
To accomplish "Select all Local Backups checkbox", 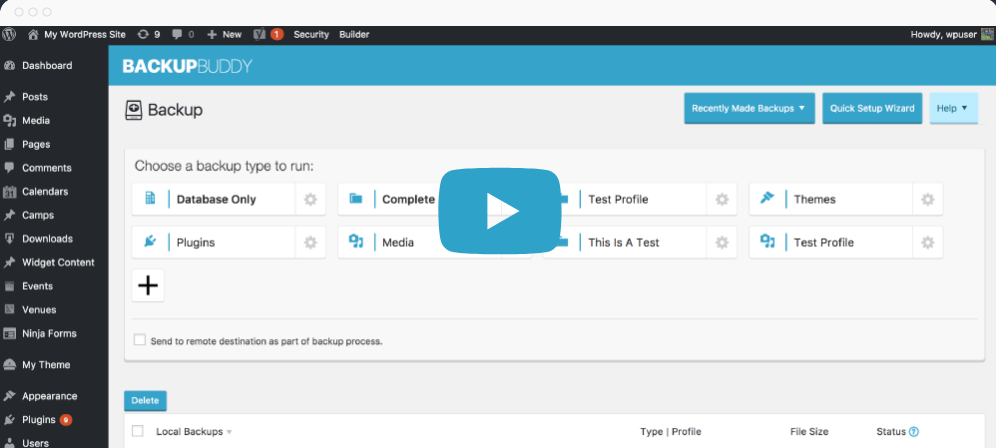I will 138,432.
